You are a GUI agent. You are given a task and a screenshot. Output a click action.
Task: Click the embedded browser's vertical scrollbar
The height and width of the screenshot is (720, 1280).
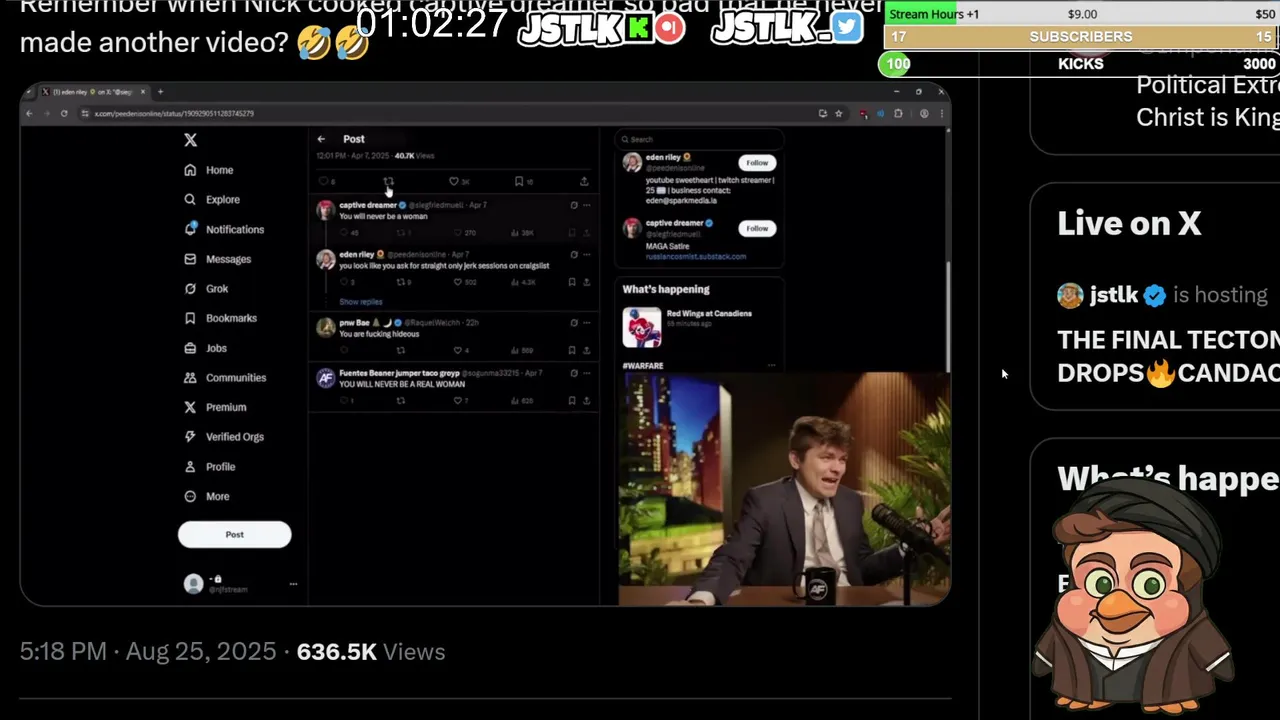[x=947, y=317]
